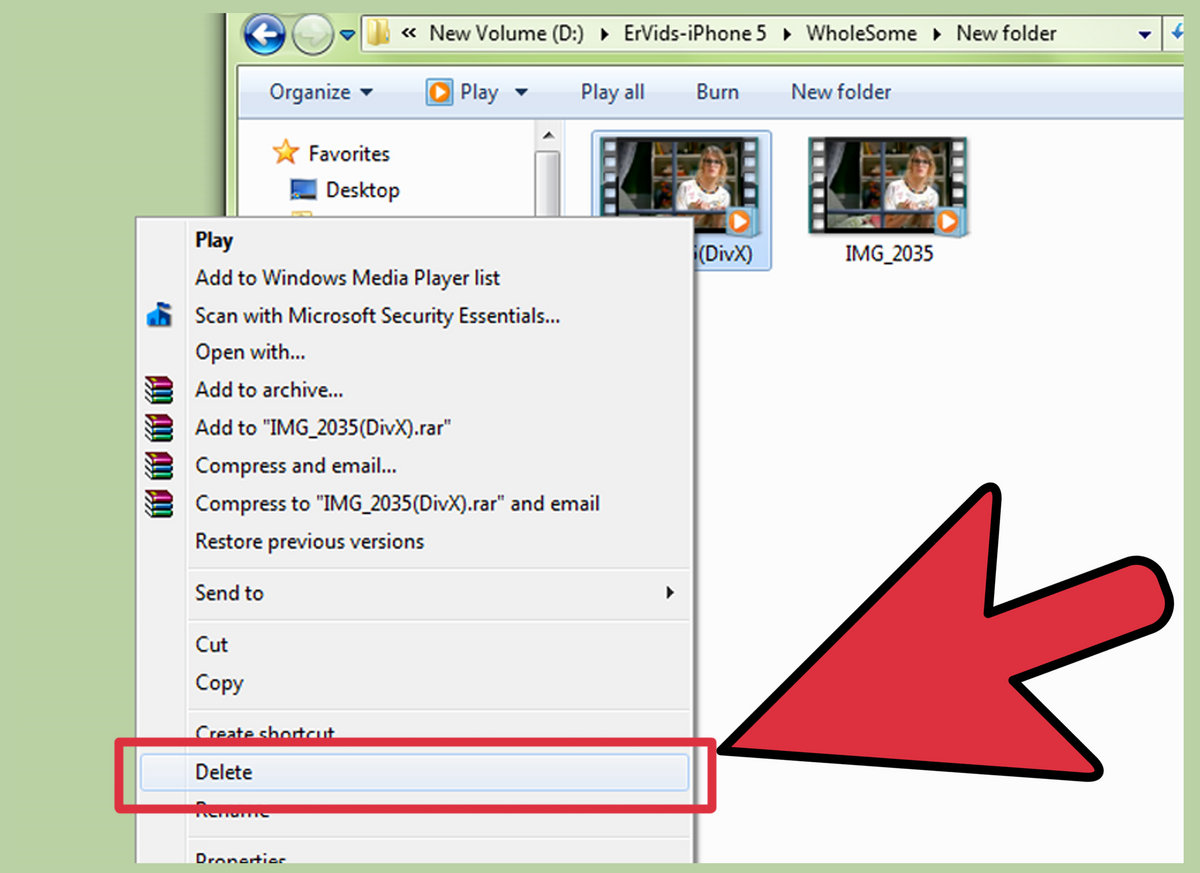Click the Play all toolbar button
This screenshot has height=873, width=1200.
613,91
